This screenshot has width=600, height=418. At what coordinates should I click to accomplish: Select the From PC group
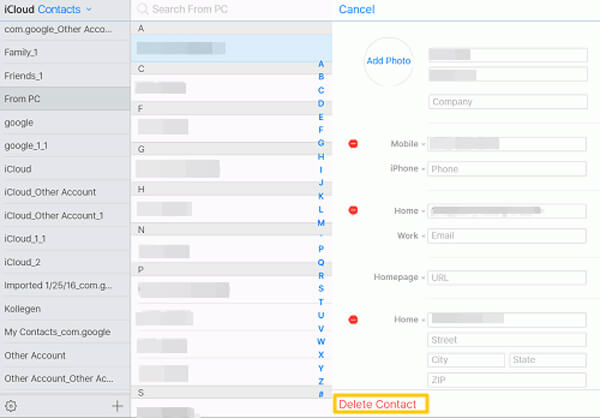pos(65,99)
